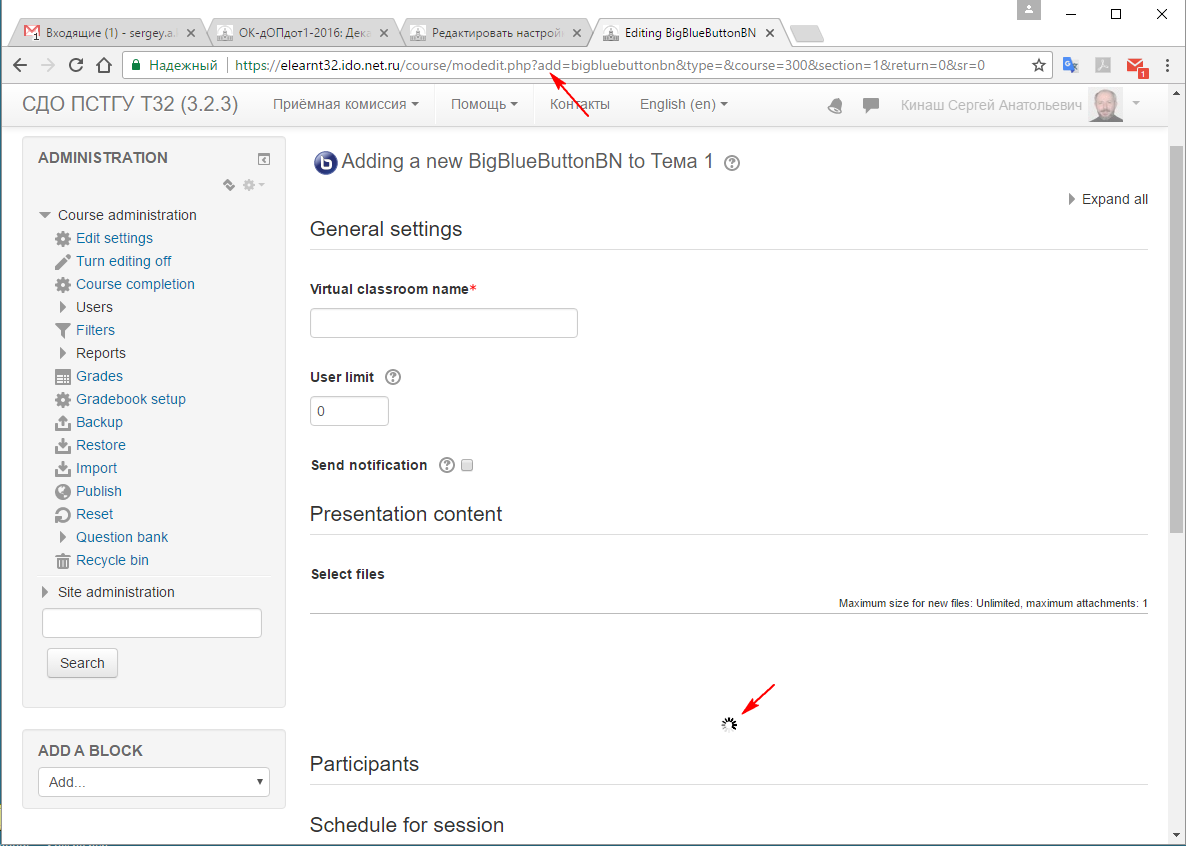This screenshot has width=1186, height=846.
Task: Open browser home page icon
Action: click(104, 65)
